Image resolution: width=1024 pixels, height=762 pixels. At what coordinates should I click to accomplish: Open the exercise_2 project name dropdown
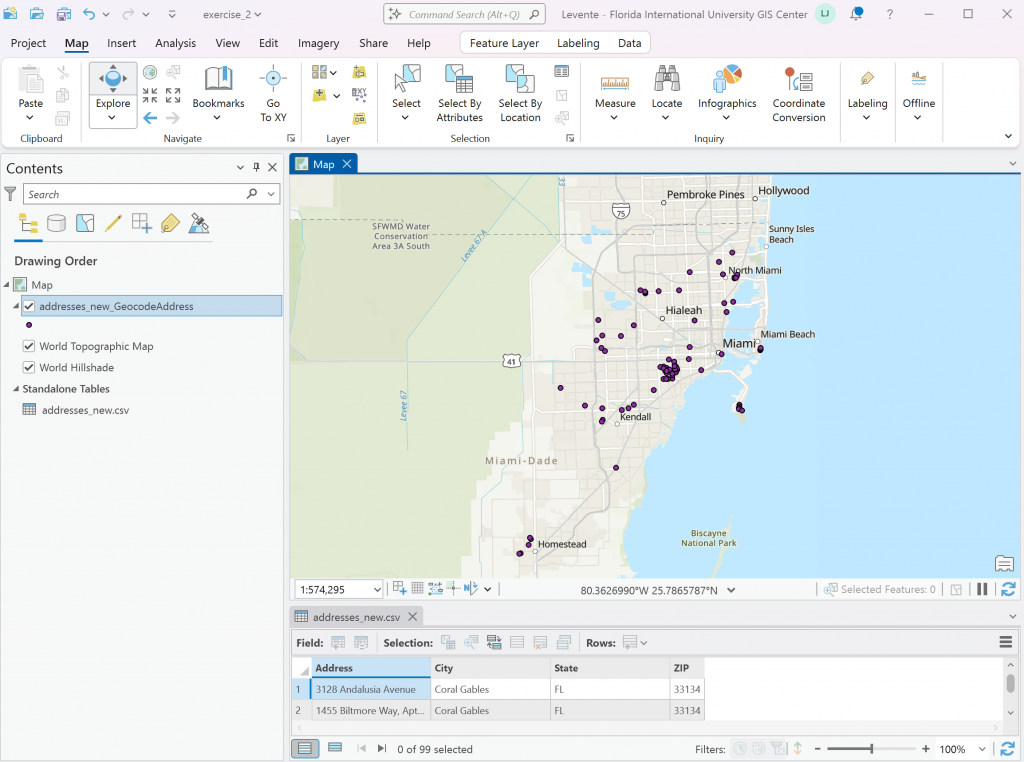[232, 14]
